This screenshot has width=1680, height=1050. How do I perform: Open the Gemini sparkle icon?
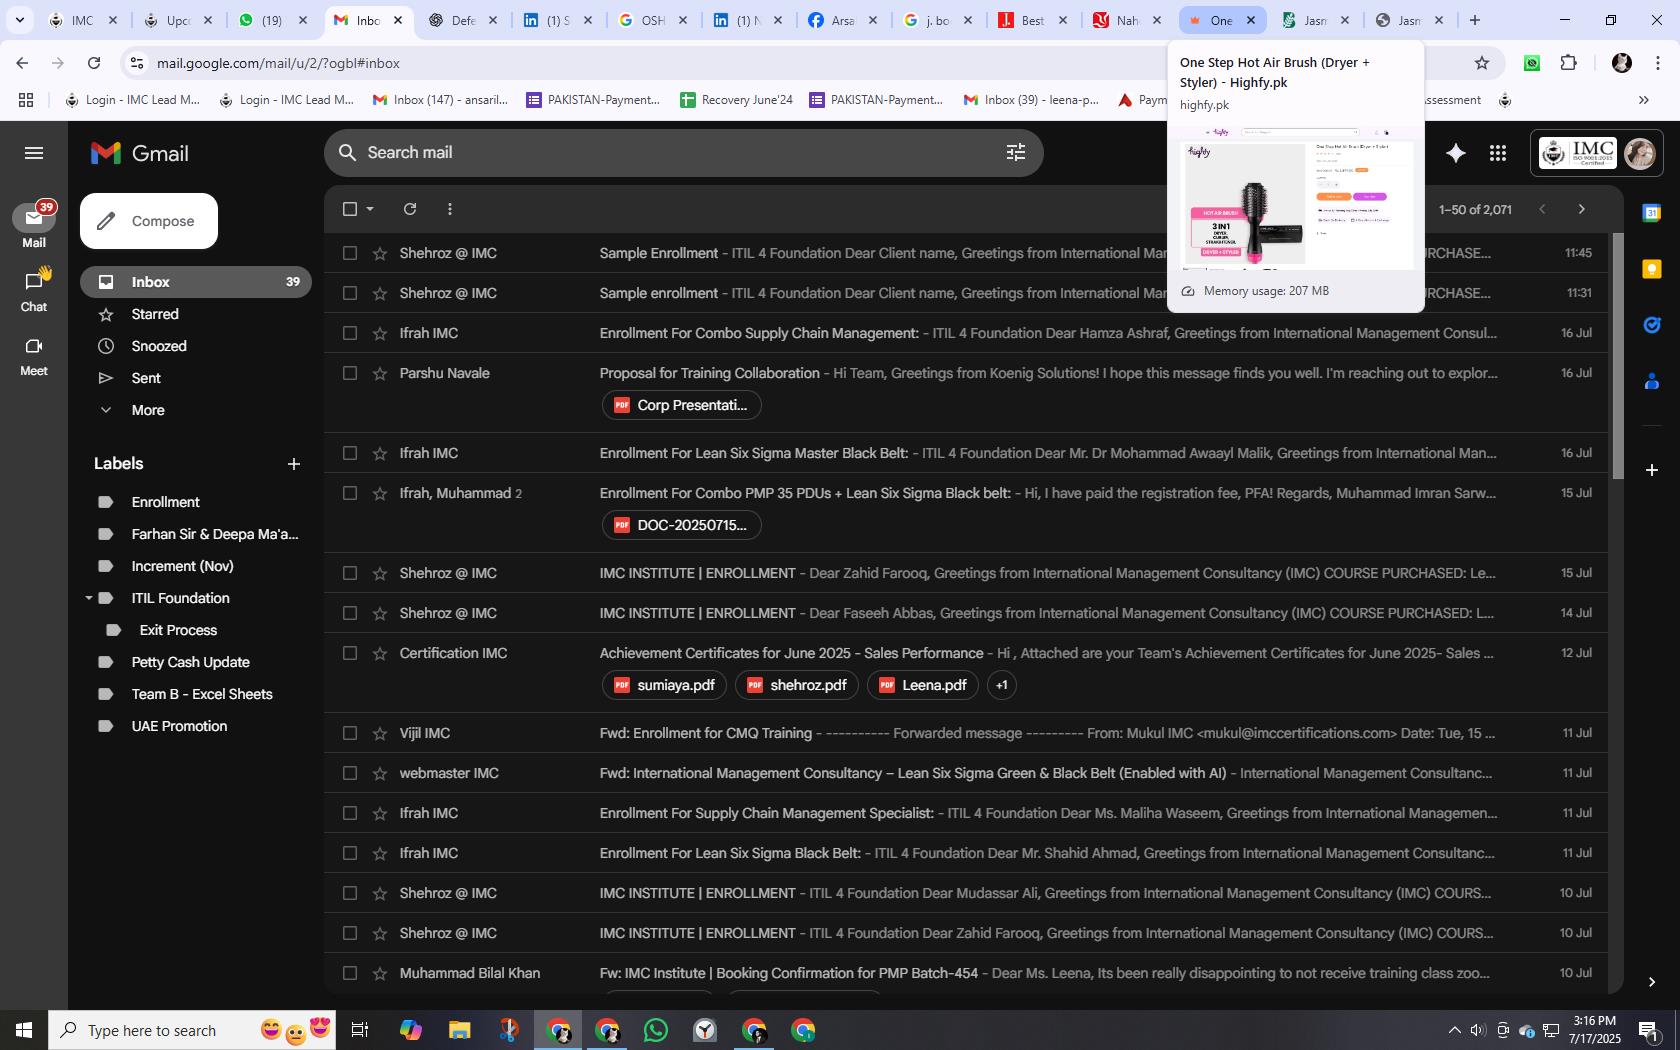pyautogui.click(x=1456, y=153)
